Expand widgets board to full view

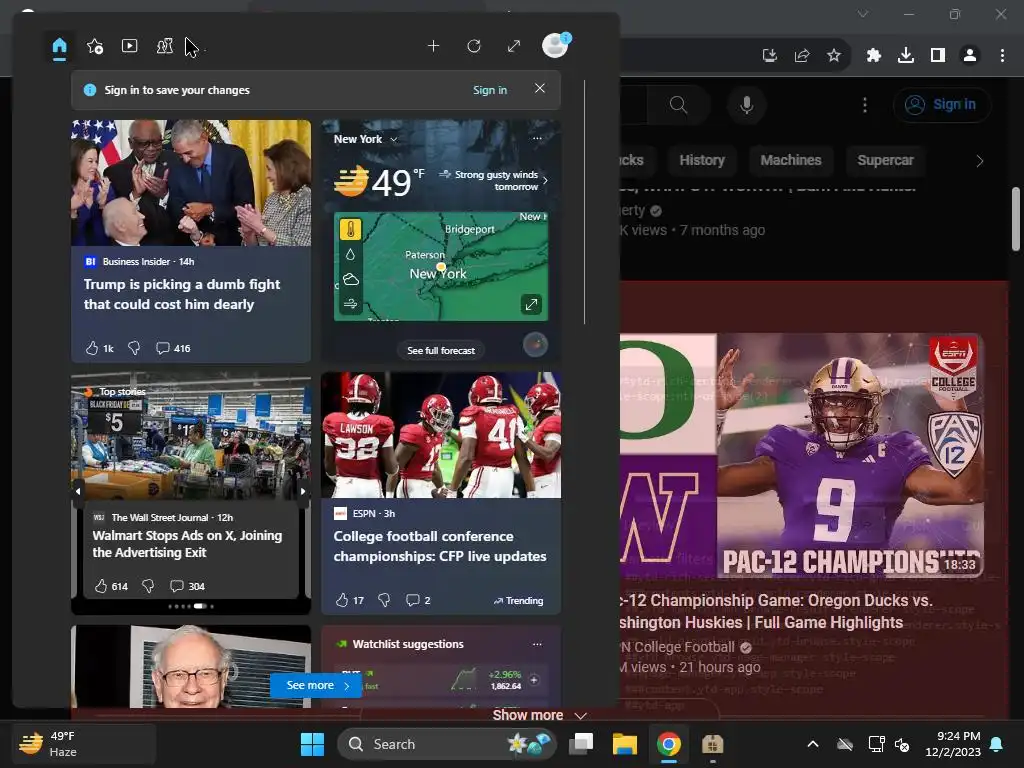pyautogui.click(x=514, y=46)
